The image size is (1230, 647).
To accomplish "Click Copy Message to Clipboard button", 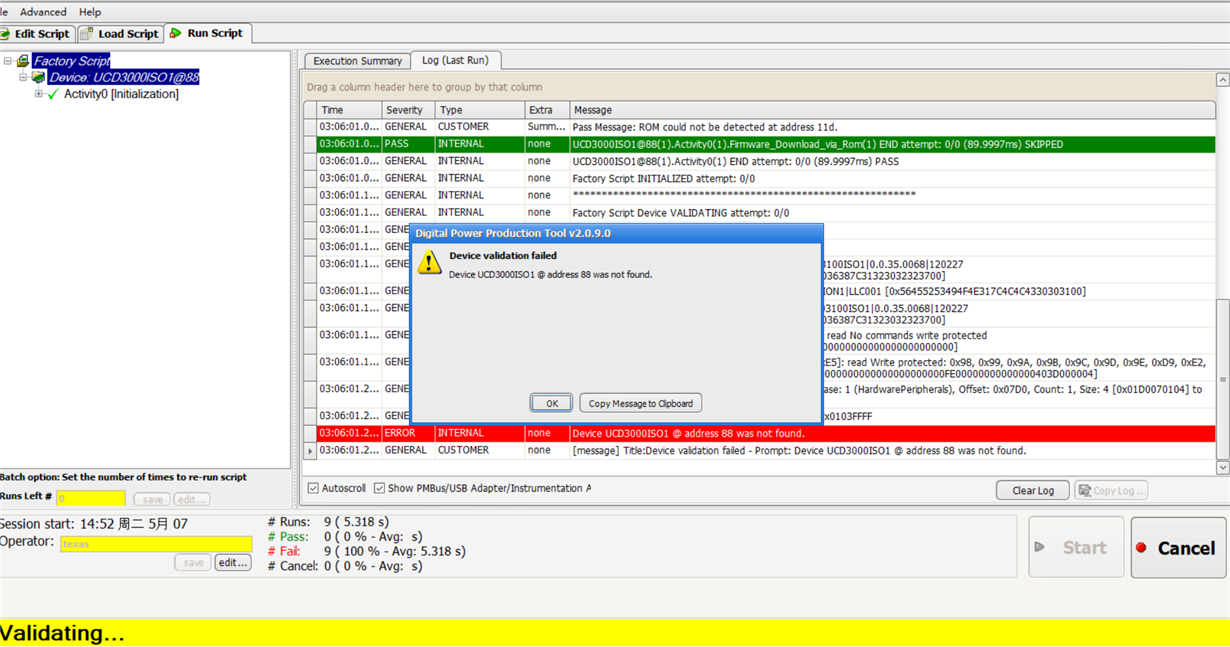I will [x=640, y=403].
